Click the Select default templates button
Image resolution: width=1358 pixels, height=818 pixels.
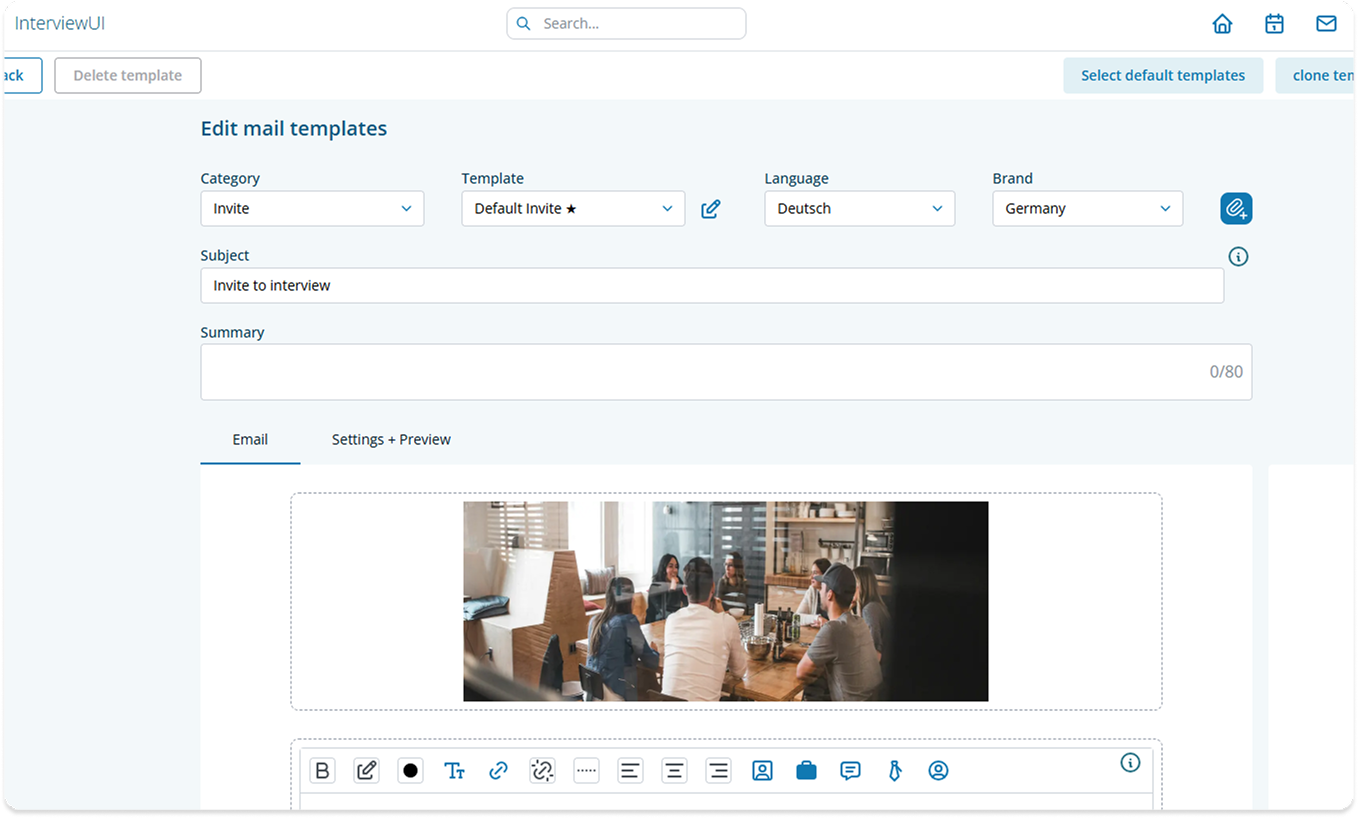[x=1163, y=75]
